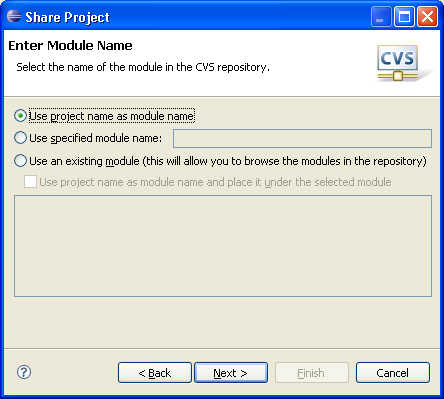
Task: Click the "Share Project" title bar text
Action: (x=68, y=17)
